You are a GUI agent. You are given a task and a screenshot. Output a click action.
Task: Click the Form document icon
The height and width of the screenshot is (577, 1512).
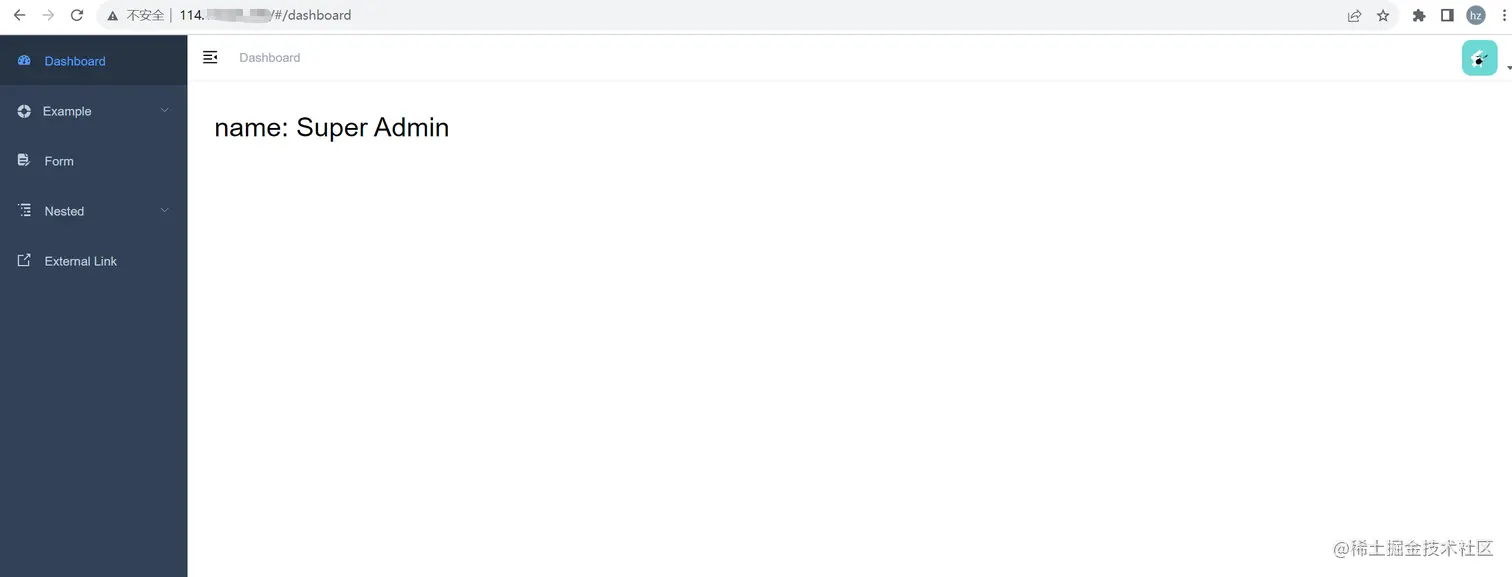24,160
